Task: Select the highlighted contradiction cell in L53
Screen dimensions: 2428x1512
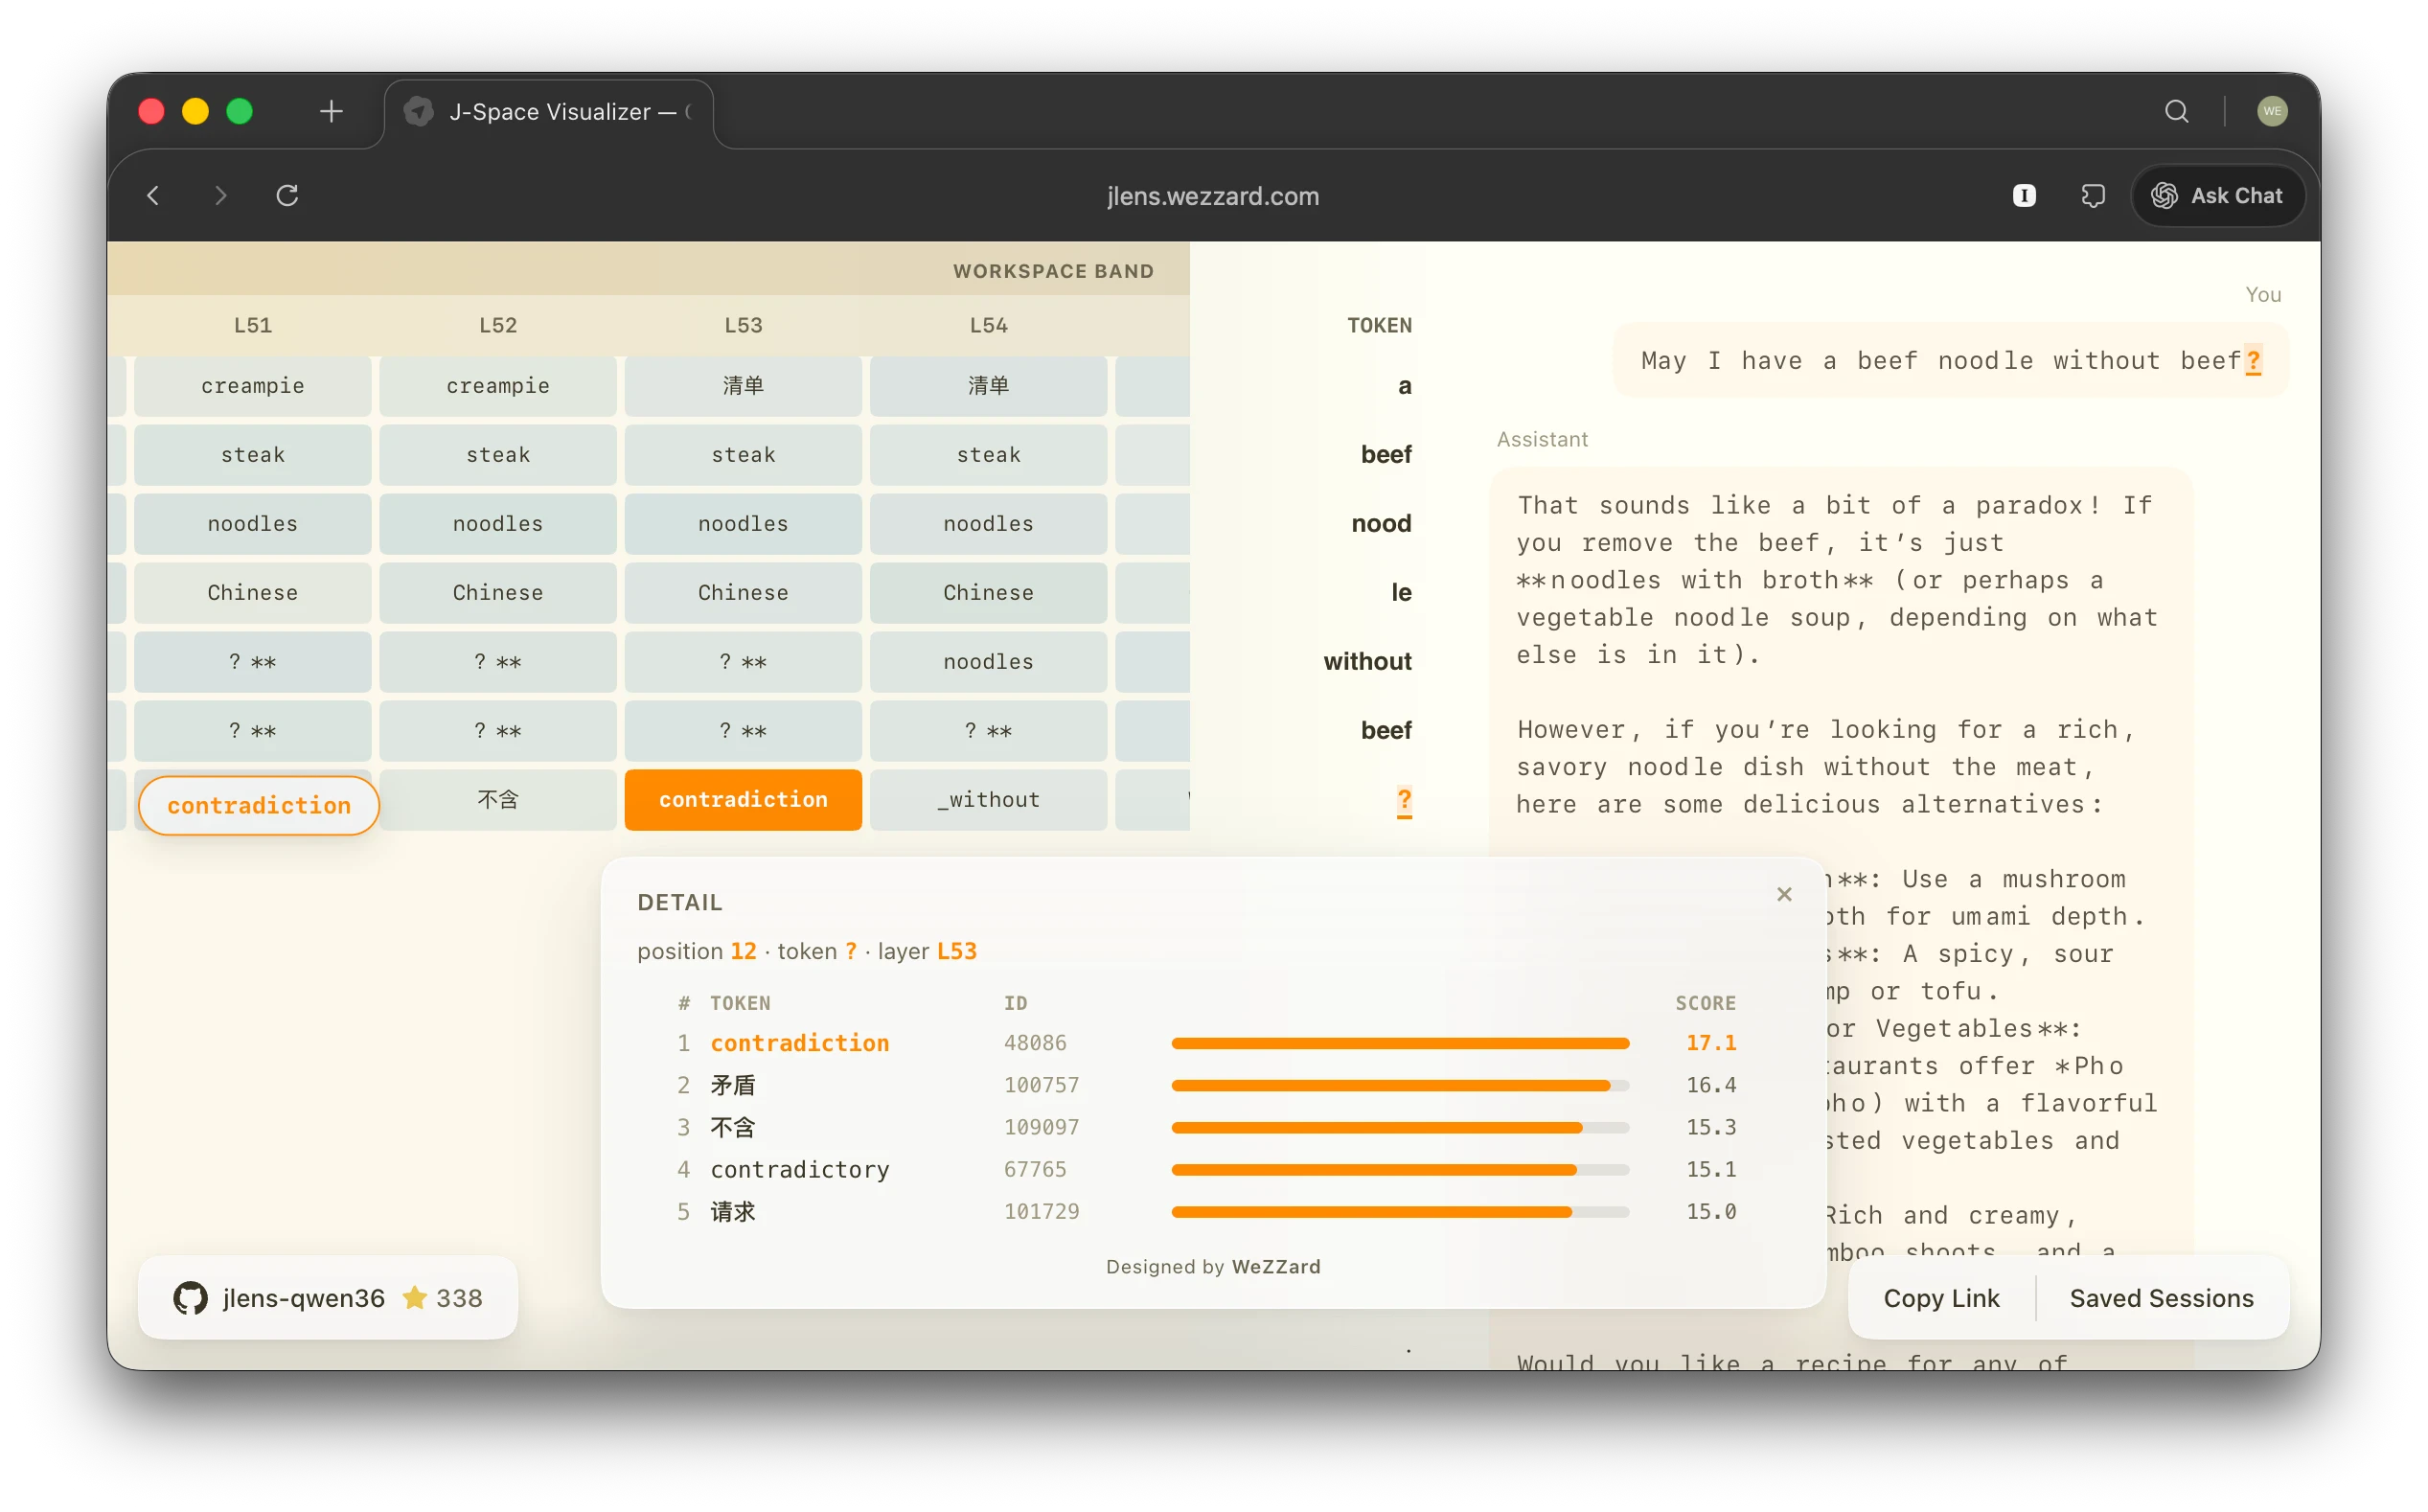Action: point(743,799)
